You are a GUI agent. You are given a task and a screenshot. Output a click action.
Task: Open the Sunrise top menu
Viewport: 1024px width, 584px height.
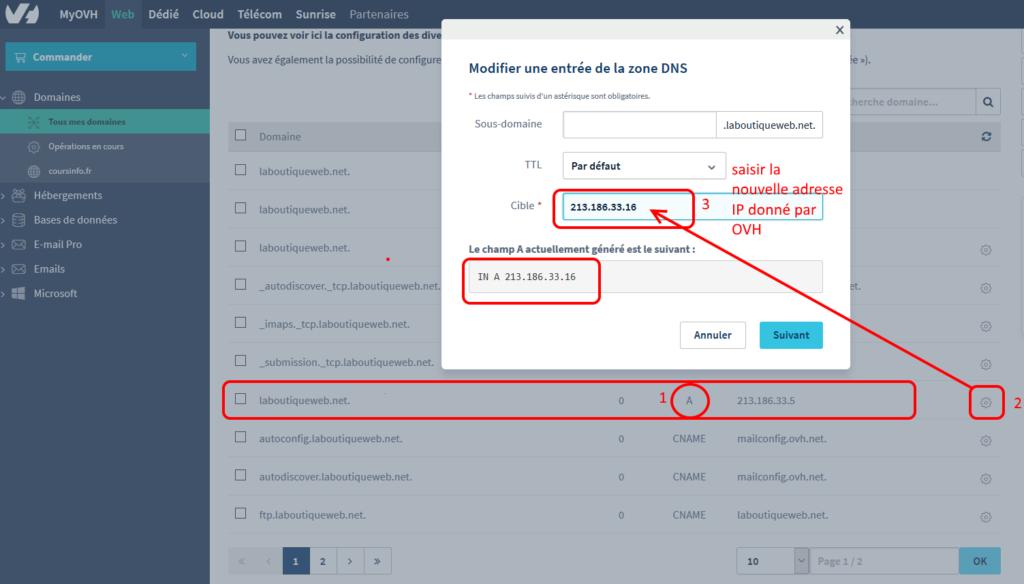click(x=315, y=14)
